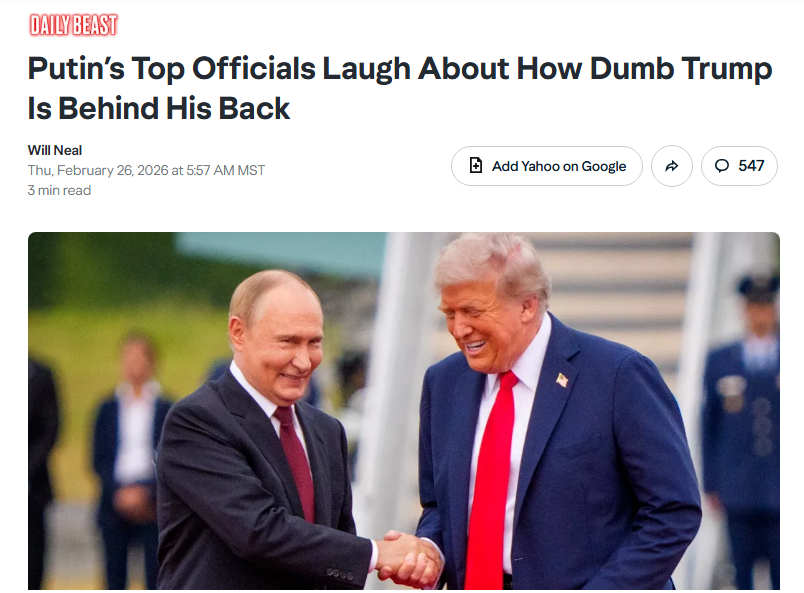Open author Will Neal's profile

[55, 150]
